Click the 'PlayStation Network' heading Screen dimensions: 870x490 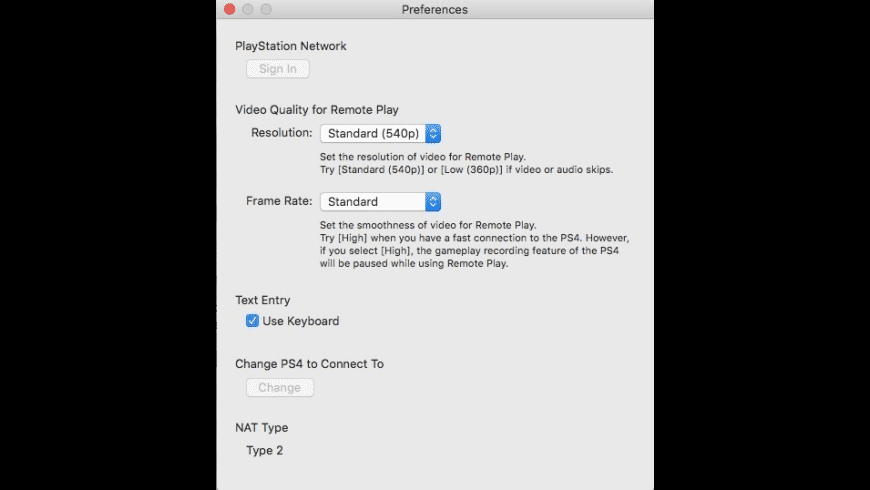pyautogui.click(x=291, y=46)
